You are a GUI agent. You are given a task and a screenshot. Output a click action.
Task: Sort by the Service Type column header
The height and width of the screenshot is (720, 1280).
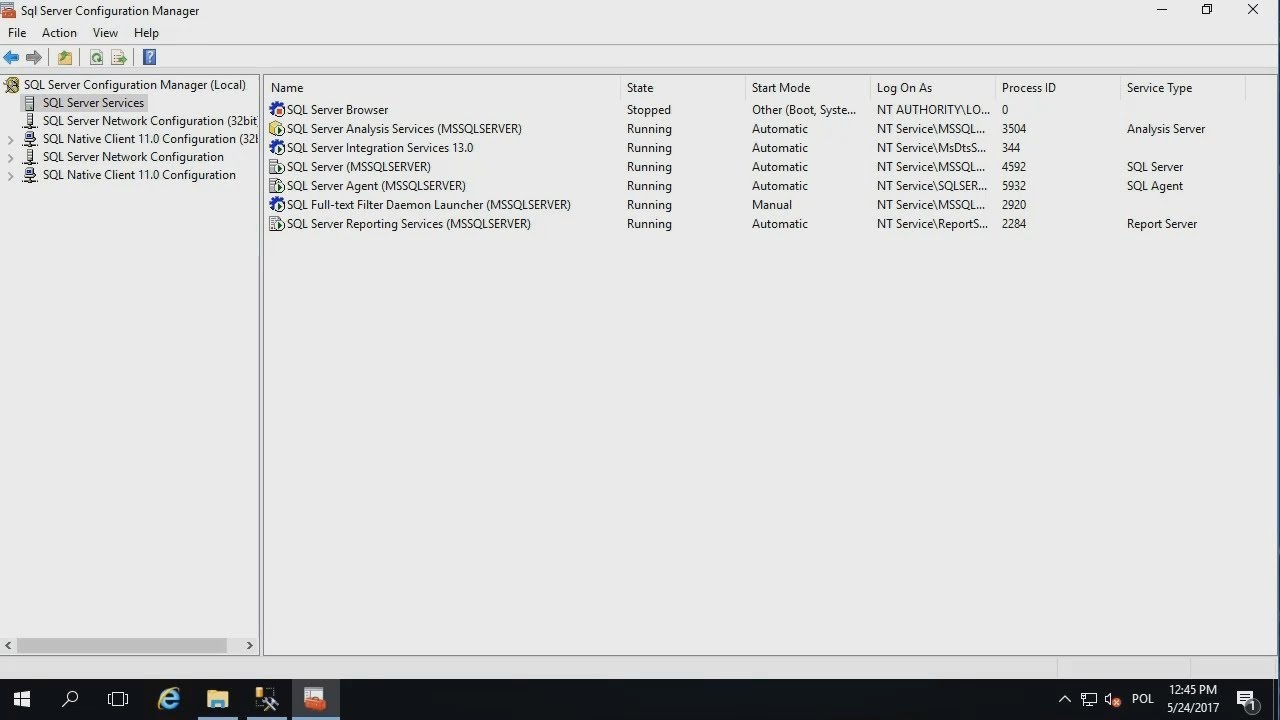1183,88
